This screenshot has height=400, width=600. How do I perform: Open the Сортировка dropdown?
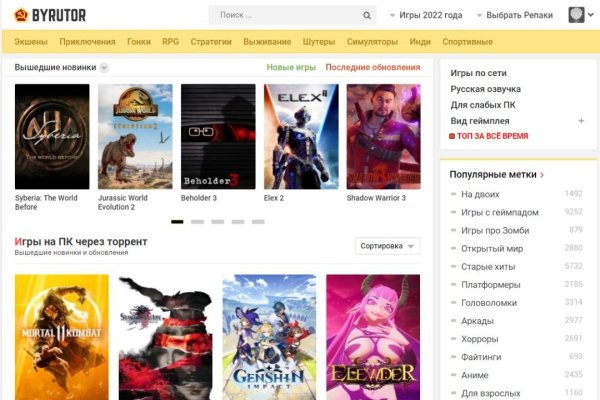(x=387, y=246)
